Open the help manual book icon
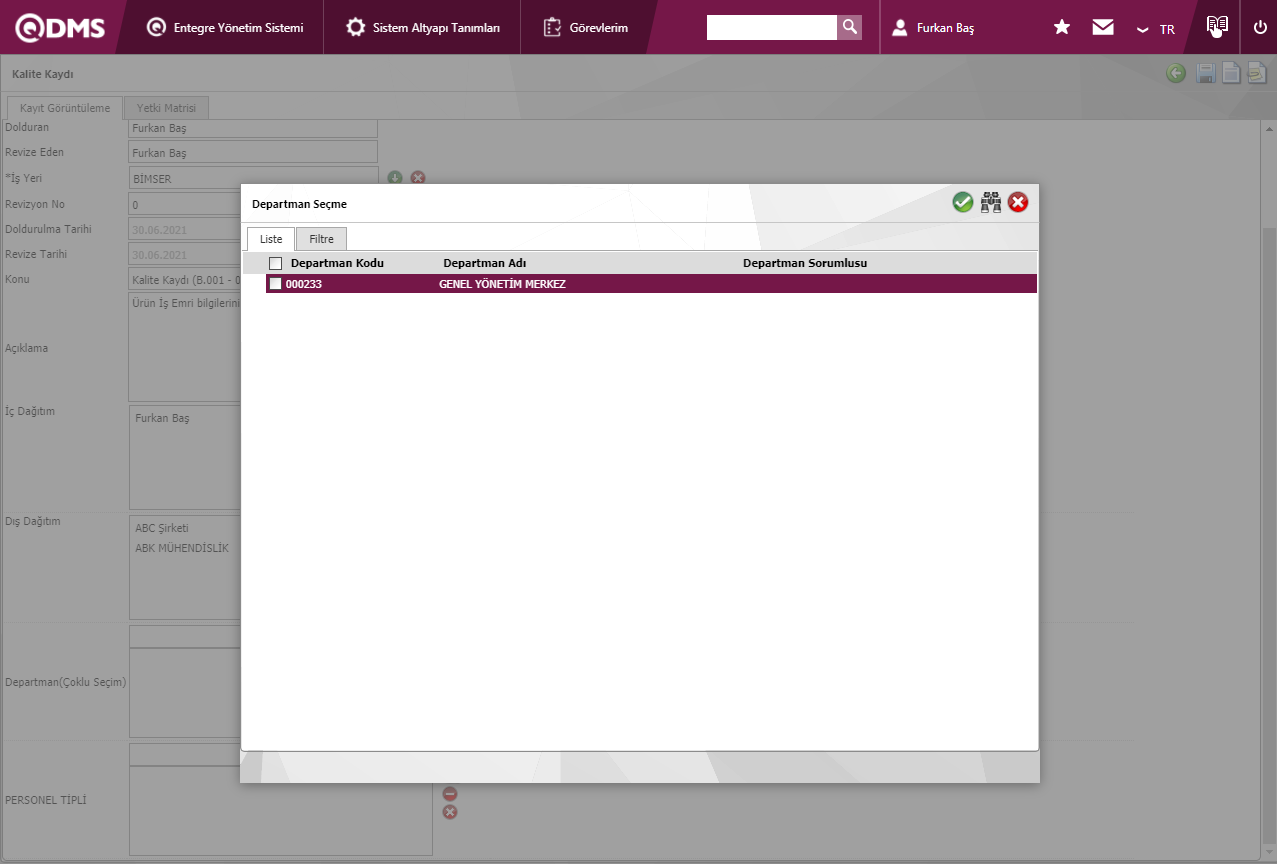This screenshot has height=864, width=1277. [1216, 26]
